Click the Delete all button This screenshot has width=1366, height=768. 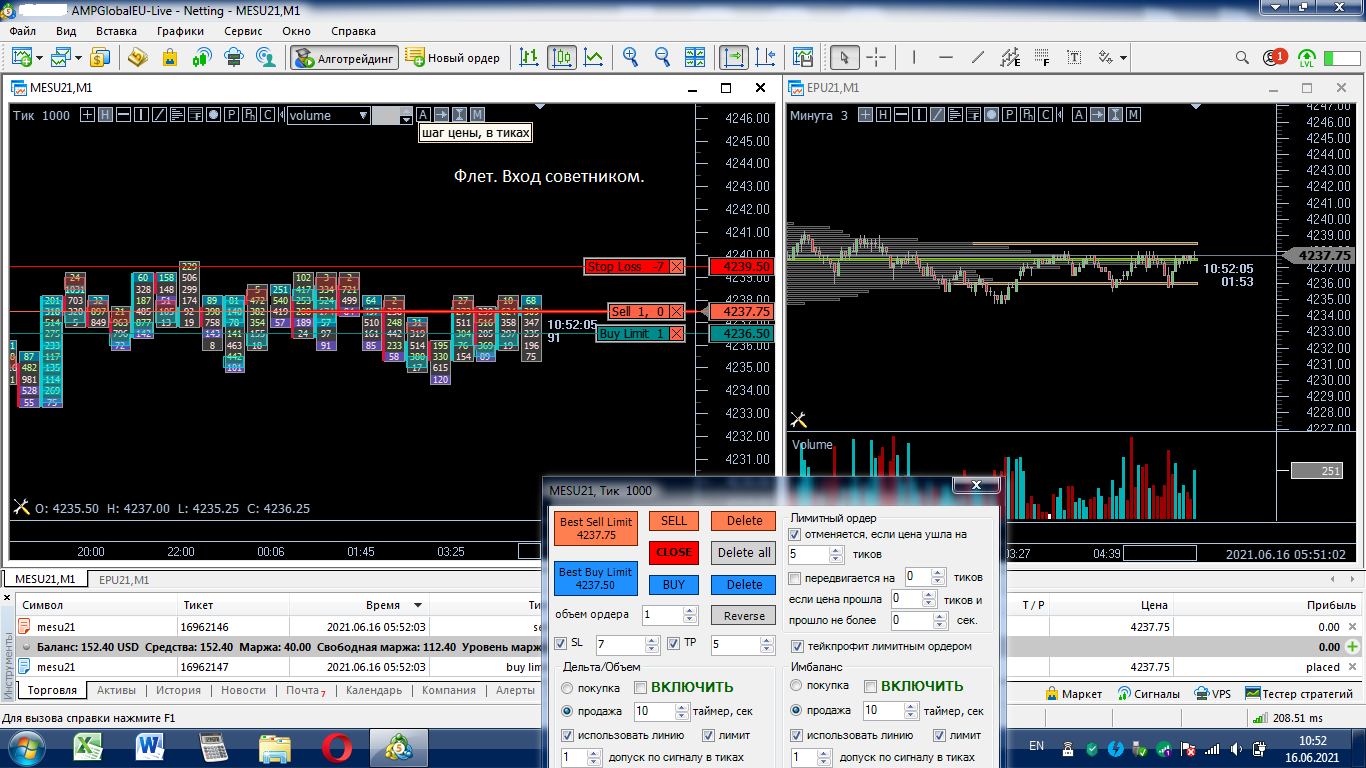click(744, 552)
